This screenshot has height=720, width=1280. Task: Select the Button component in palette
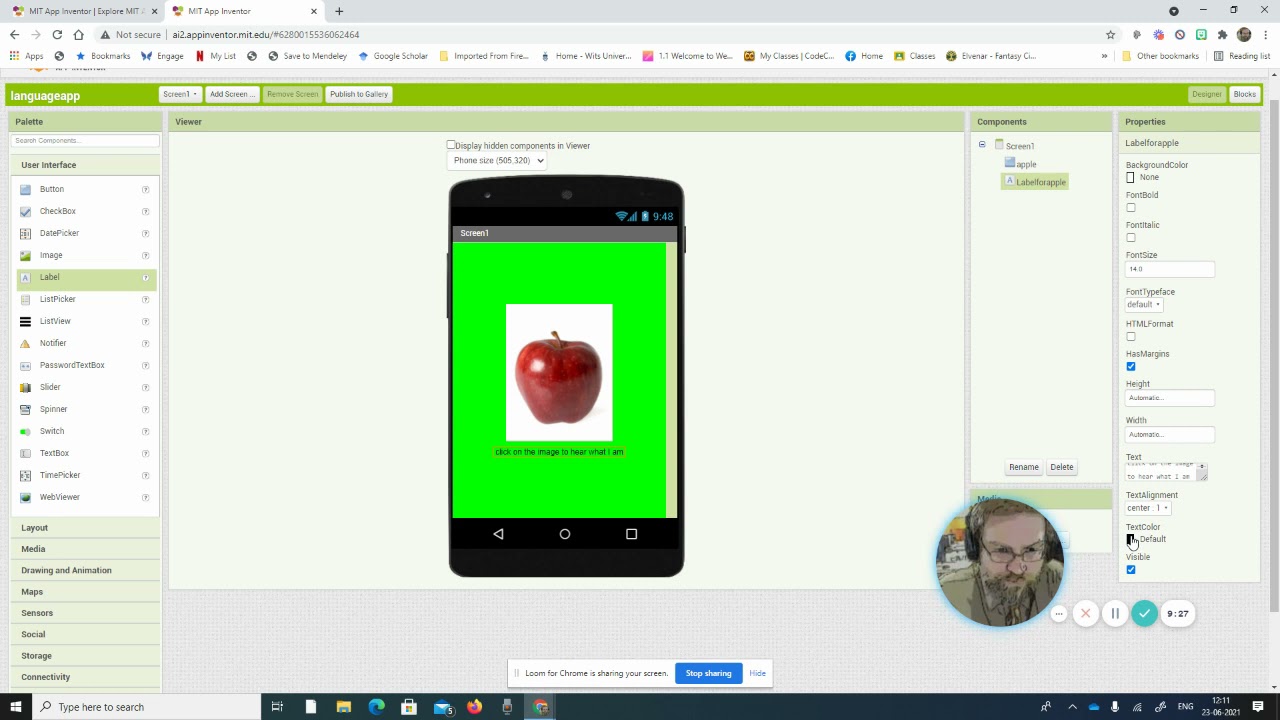52,189
